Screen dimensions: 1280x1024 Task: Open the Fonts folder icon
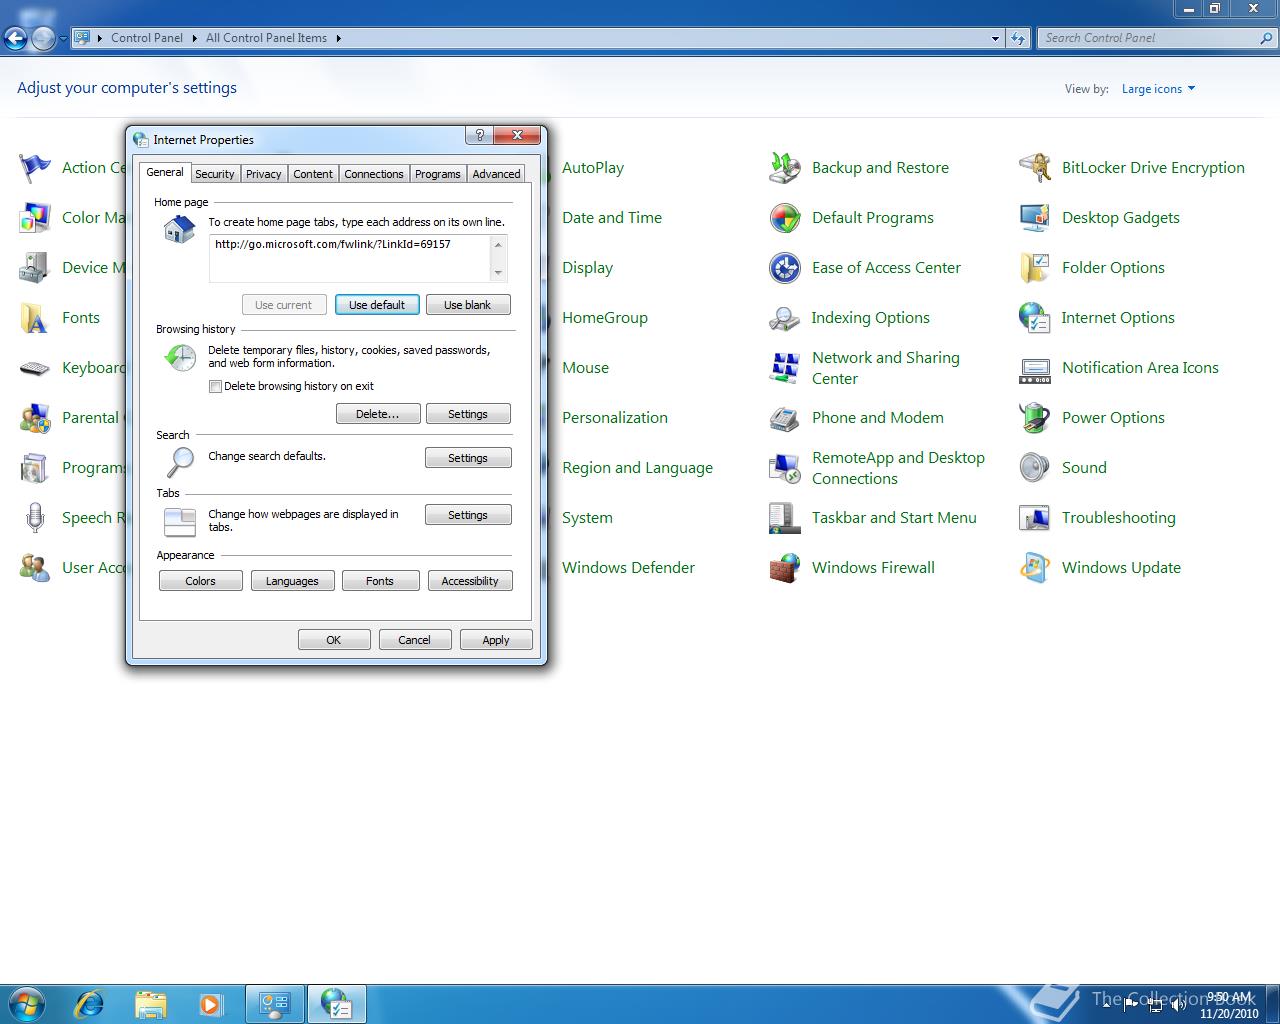(35, 318)
